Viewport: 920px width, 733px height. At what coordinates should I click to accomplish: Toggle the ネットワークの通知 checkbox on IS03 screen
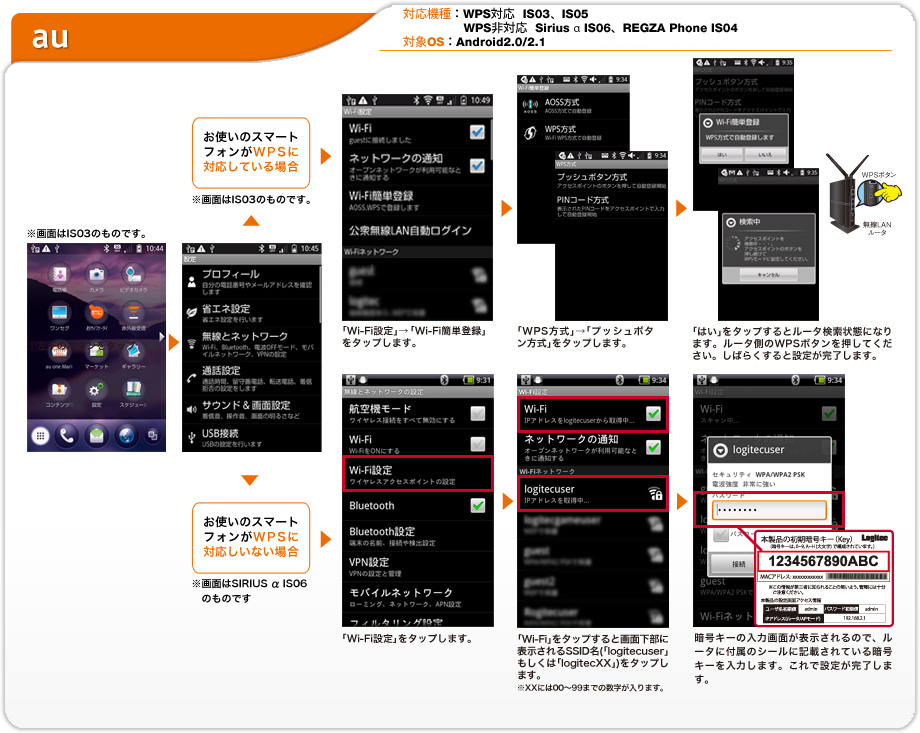pos(478,166)
